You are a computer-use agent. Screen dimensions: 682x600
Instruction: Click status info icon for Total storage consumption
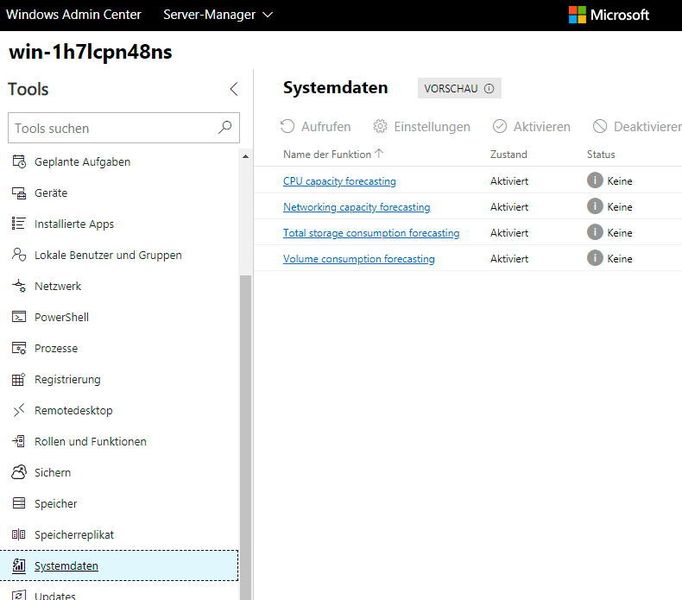click(595, 232)
